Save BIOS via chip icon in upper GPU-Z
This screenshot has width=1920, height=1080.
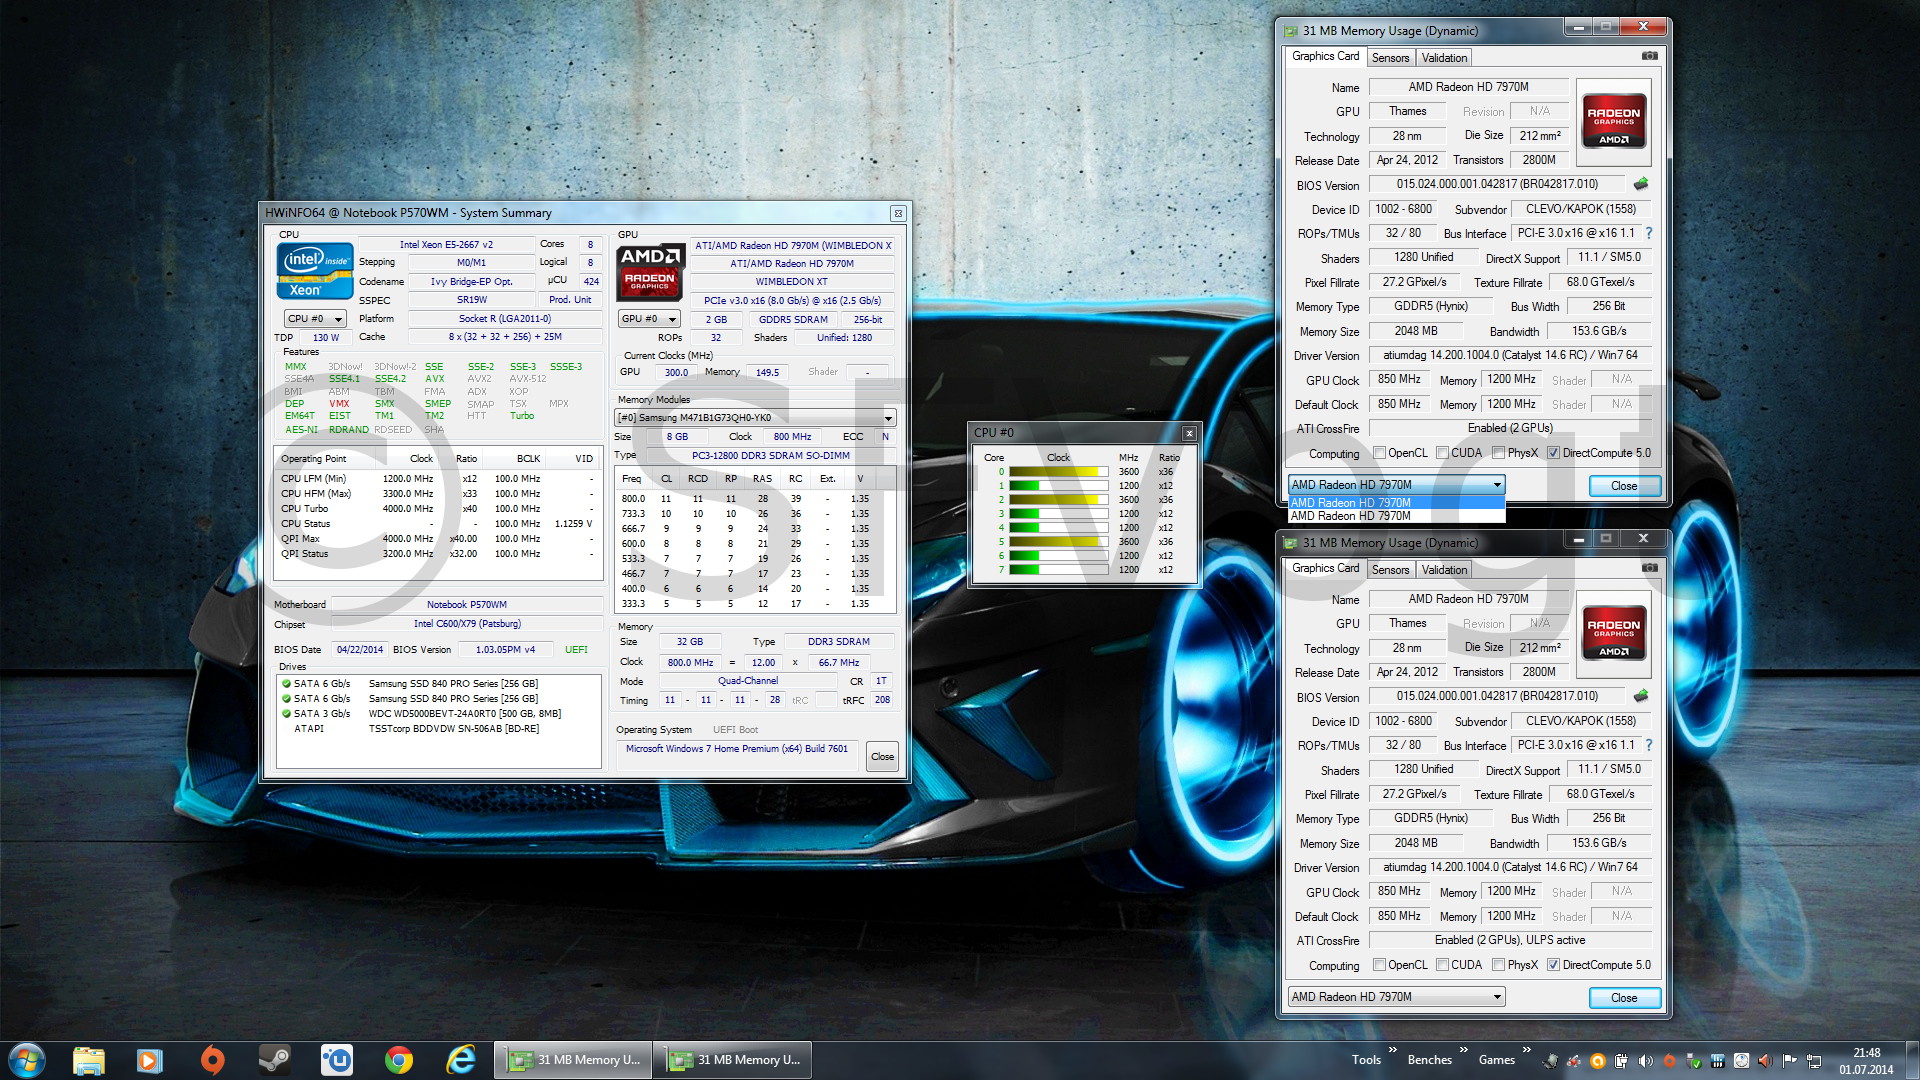coord(1641,184)
